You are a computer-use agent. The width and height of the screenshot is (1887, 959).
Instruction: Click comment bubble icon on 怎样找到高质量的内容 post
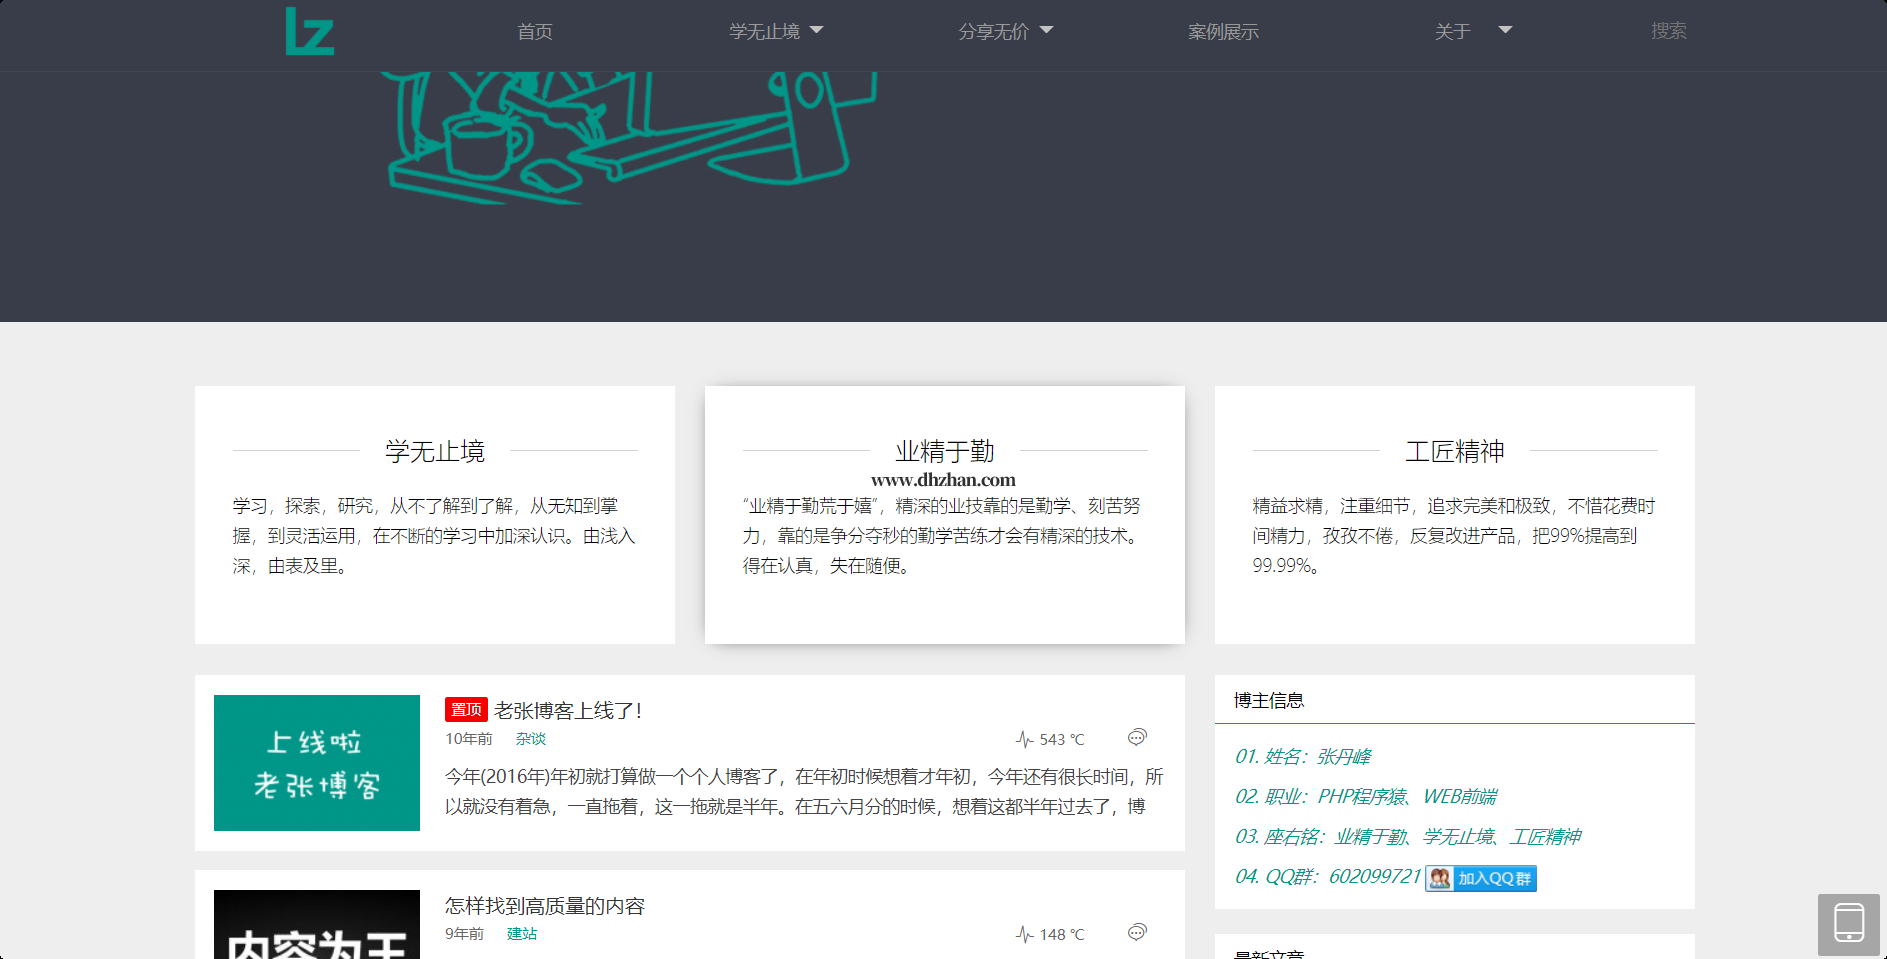1136,933
